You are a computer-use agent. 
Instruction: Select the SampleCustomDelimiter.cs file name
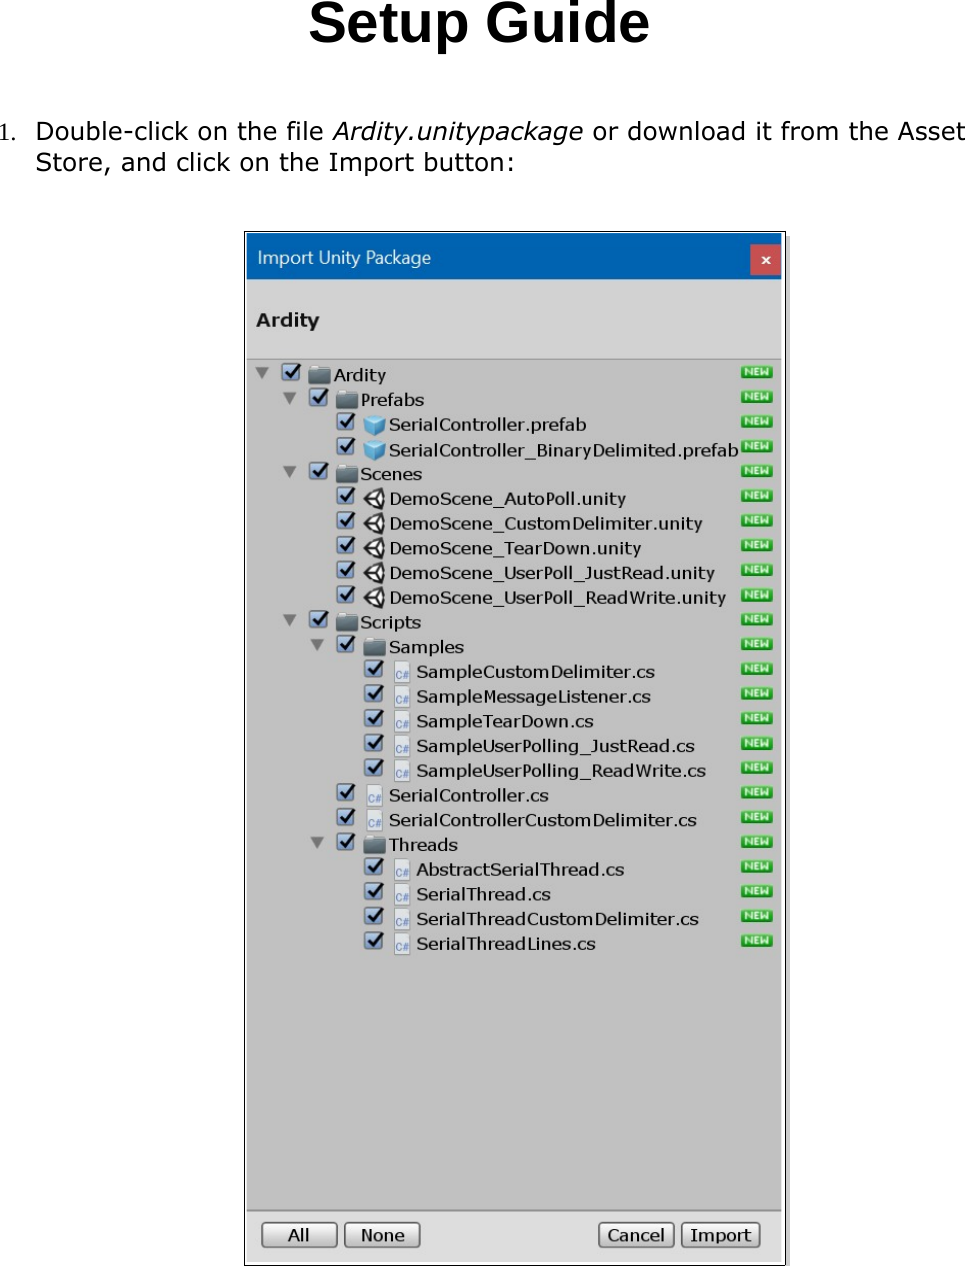[535, 672]
